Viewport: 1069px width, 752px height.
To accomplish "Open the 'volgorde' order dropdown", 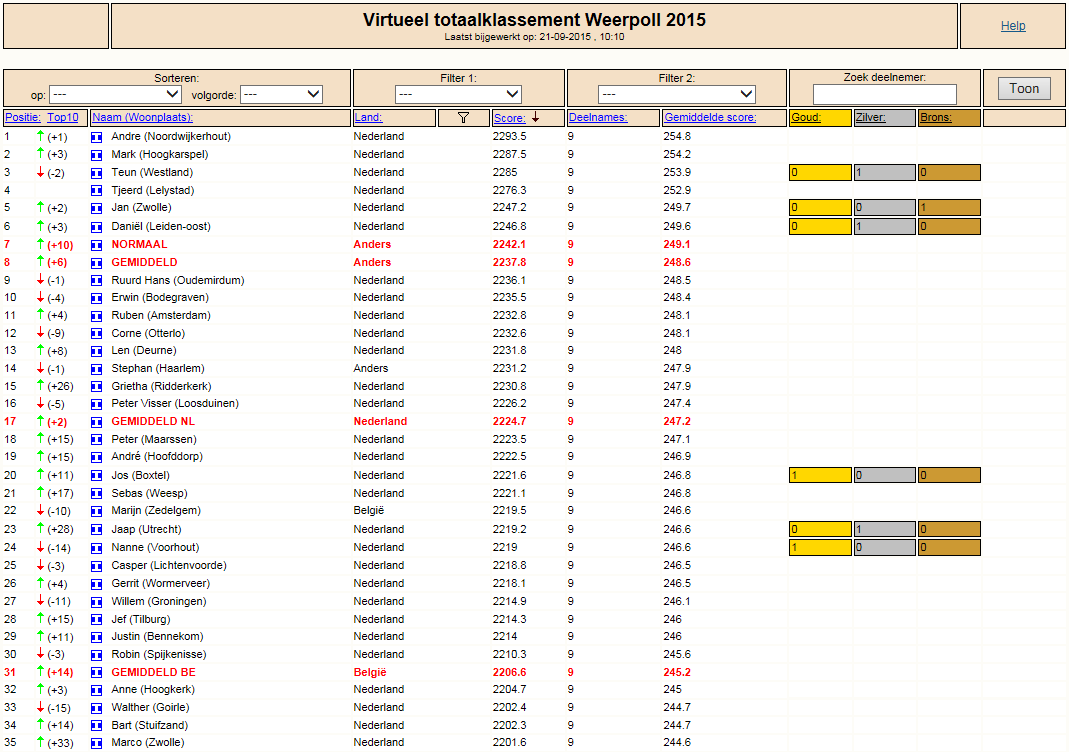I will [x=282, y=94].
